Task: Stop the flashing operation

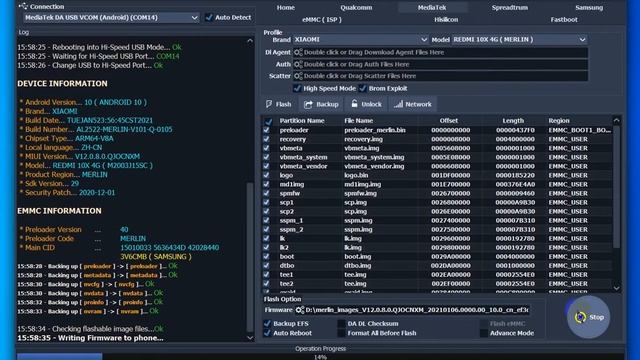Action: click(x=589, y=317)
